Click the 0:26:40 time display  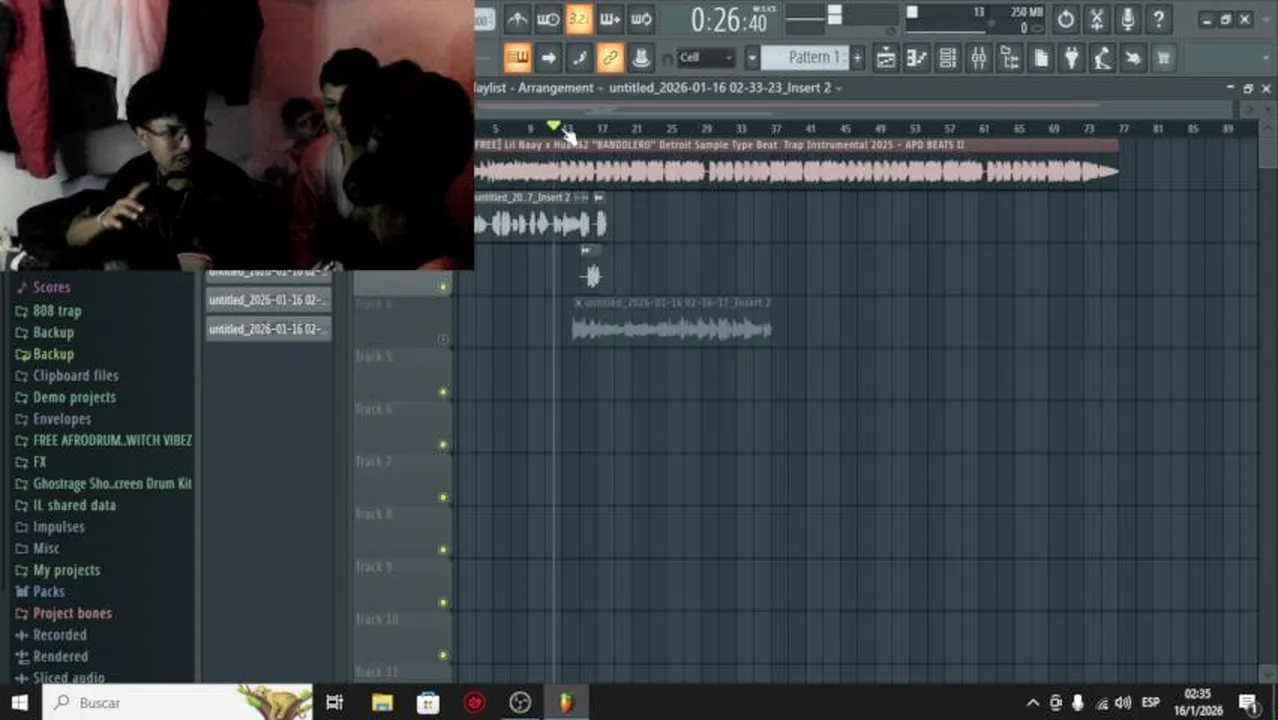click(729, 20)
